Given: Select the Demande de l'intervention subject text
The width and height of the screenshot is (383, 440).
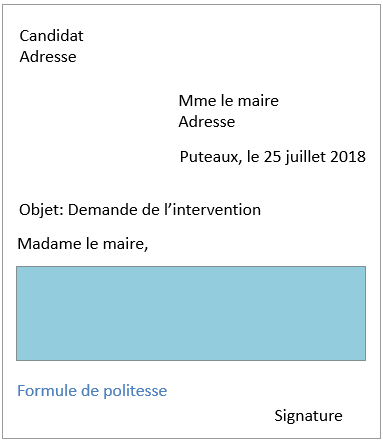Looking at the screenshot, I should click(164, 210).
